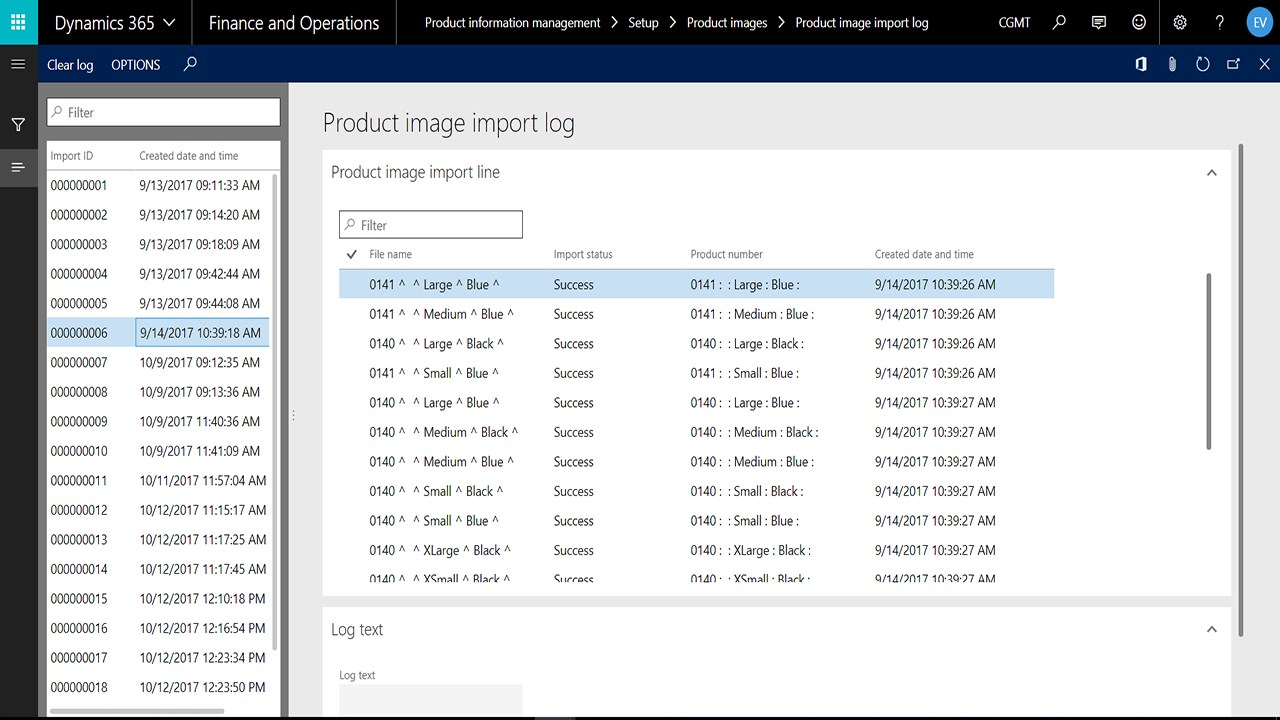Image resolution: width=1280 pixels, height=720 pixels.
Task: Expand the hamburger navigation pane
Action: pos(18,64)
